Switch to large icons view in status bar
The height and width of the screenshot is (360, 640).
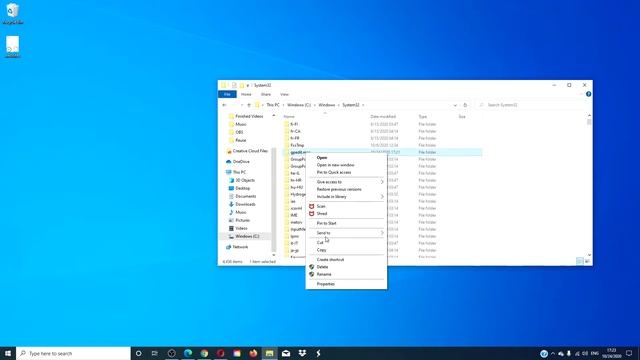(x=587, y=261)
